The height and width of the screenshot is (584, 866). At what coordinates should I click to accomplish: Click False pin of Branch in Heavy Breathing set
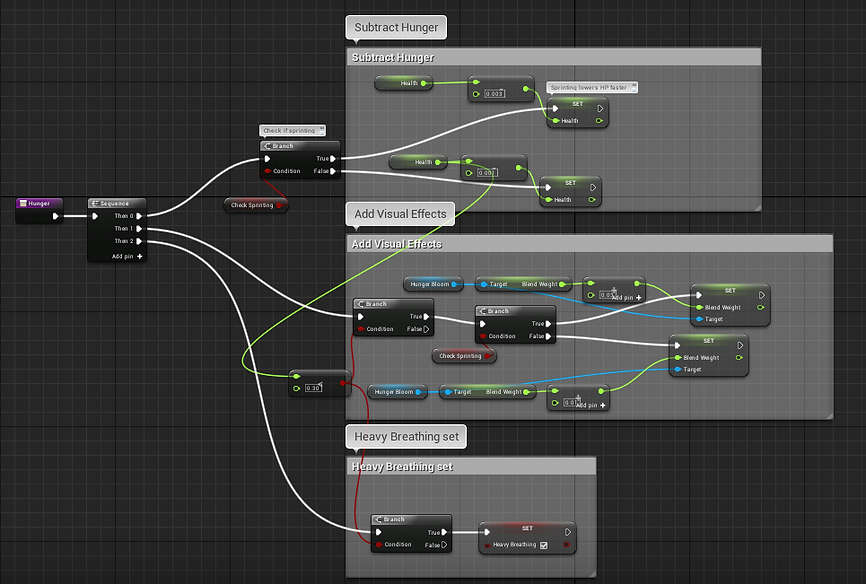[x=444, y=545]
